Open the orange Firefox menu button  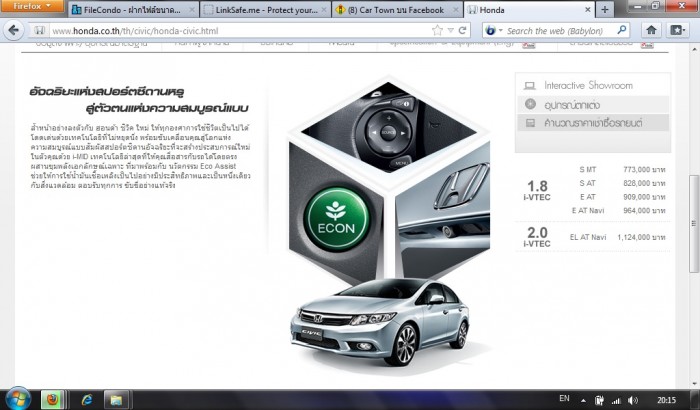[x=32, y=6]
